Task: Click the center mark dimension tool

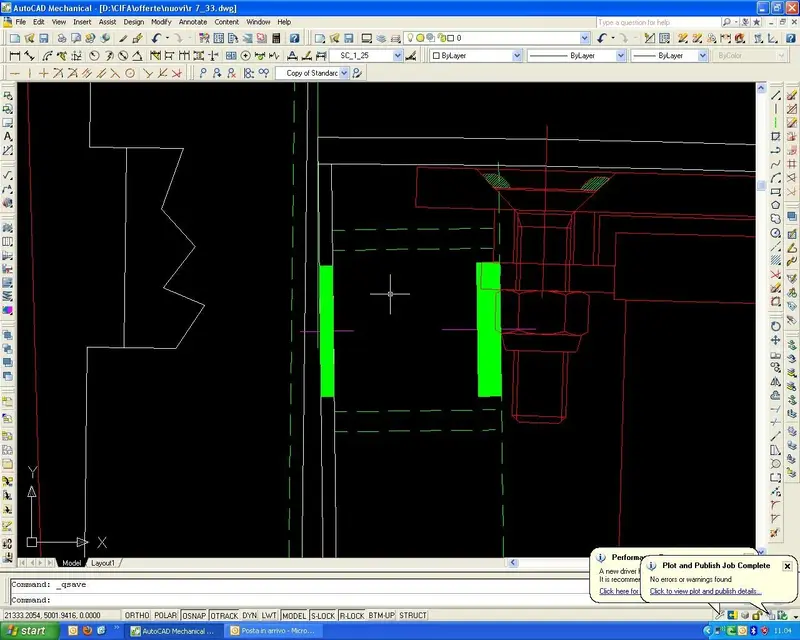Action: [245, 56]
